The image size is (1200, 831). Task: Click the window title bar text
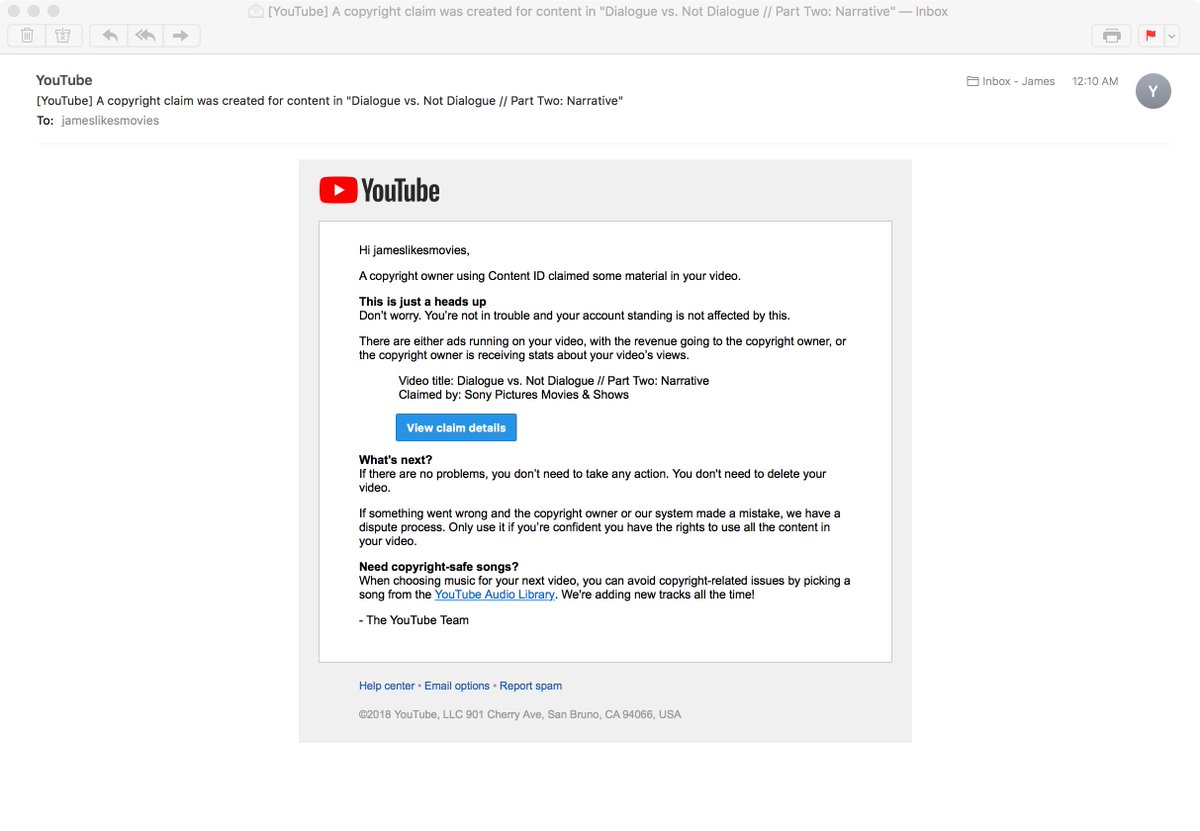pyautogui.click(x=608, y=11)
